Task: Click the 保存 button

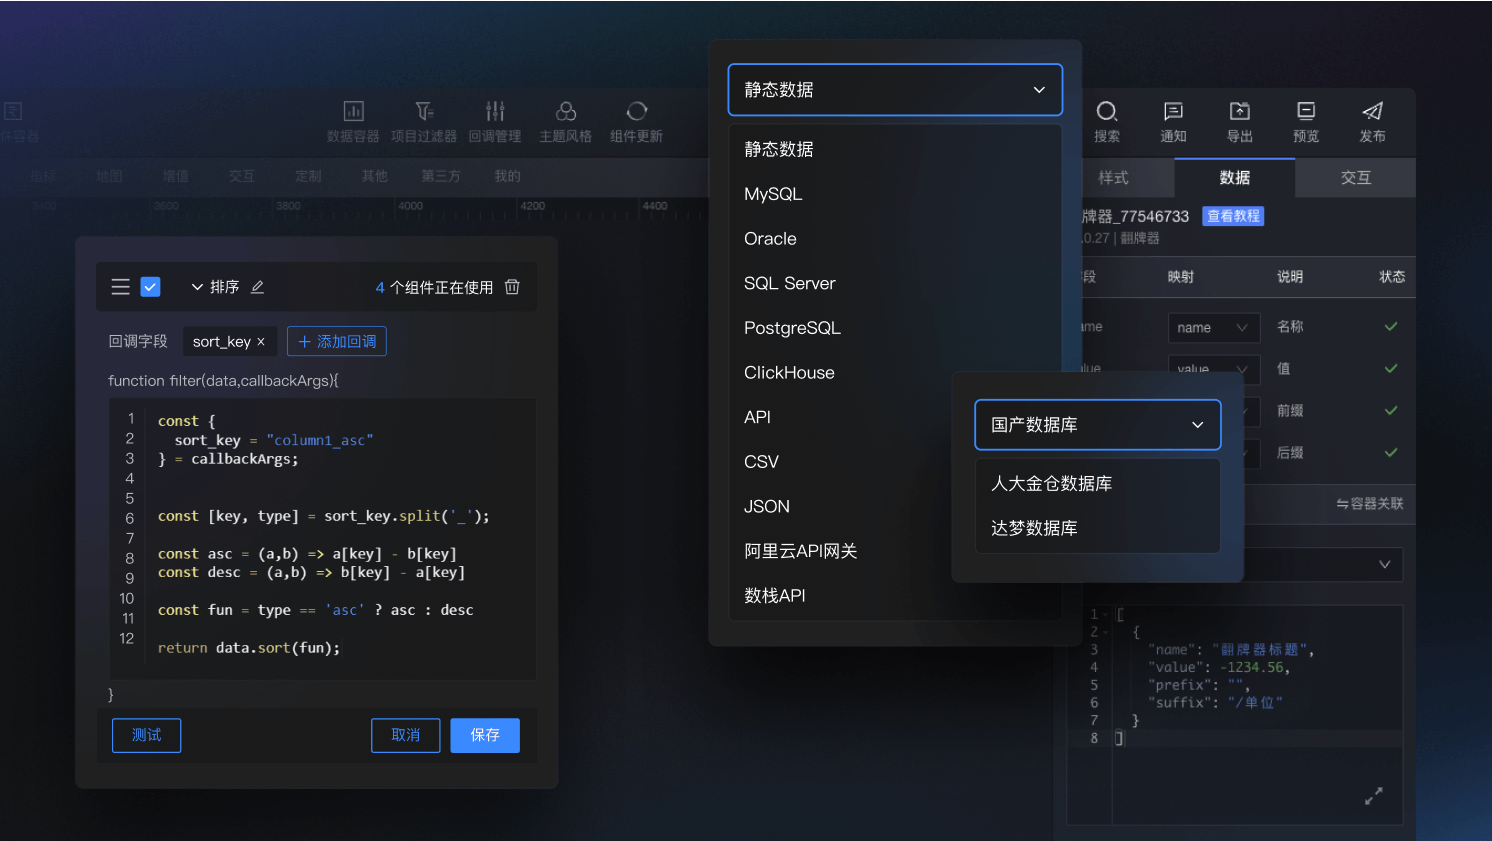Action: click(485, 735)
